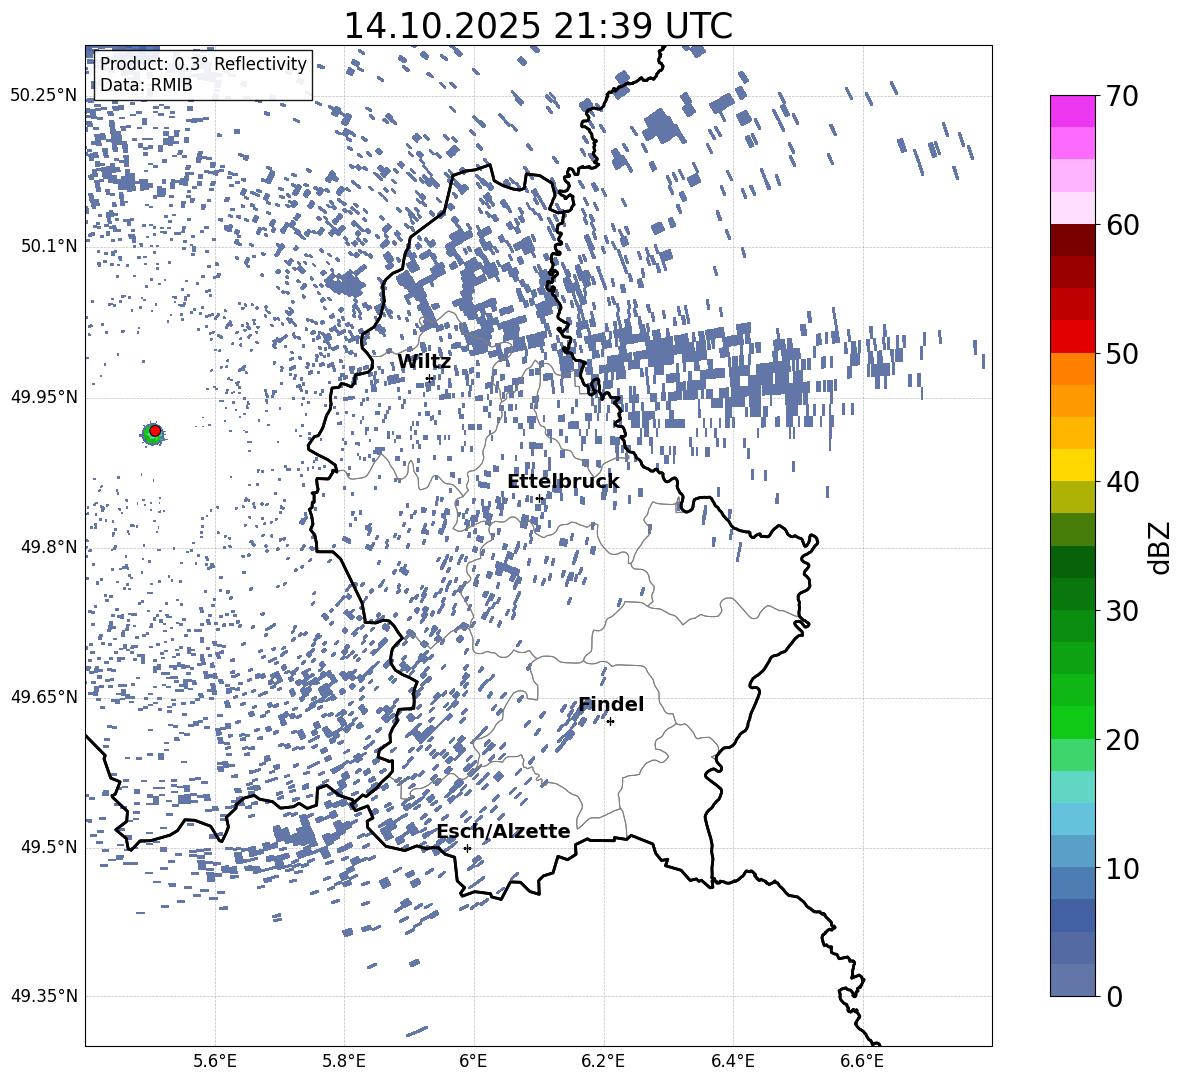Click the 49.5°N latitude label
Screen dimensions: 1184x1081
pyautogui.click(x=50, y=846)
